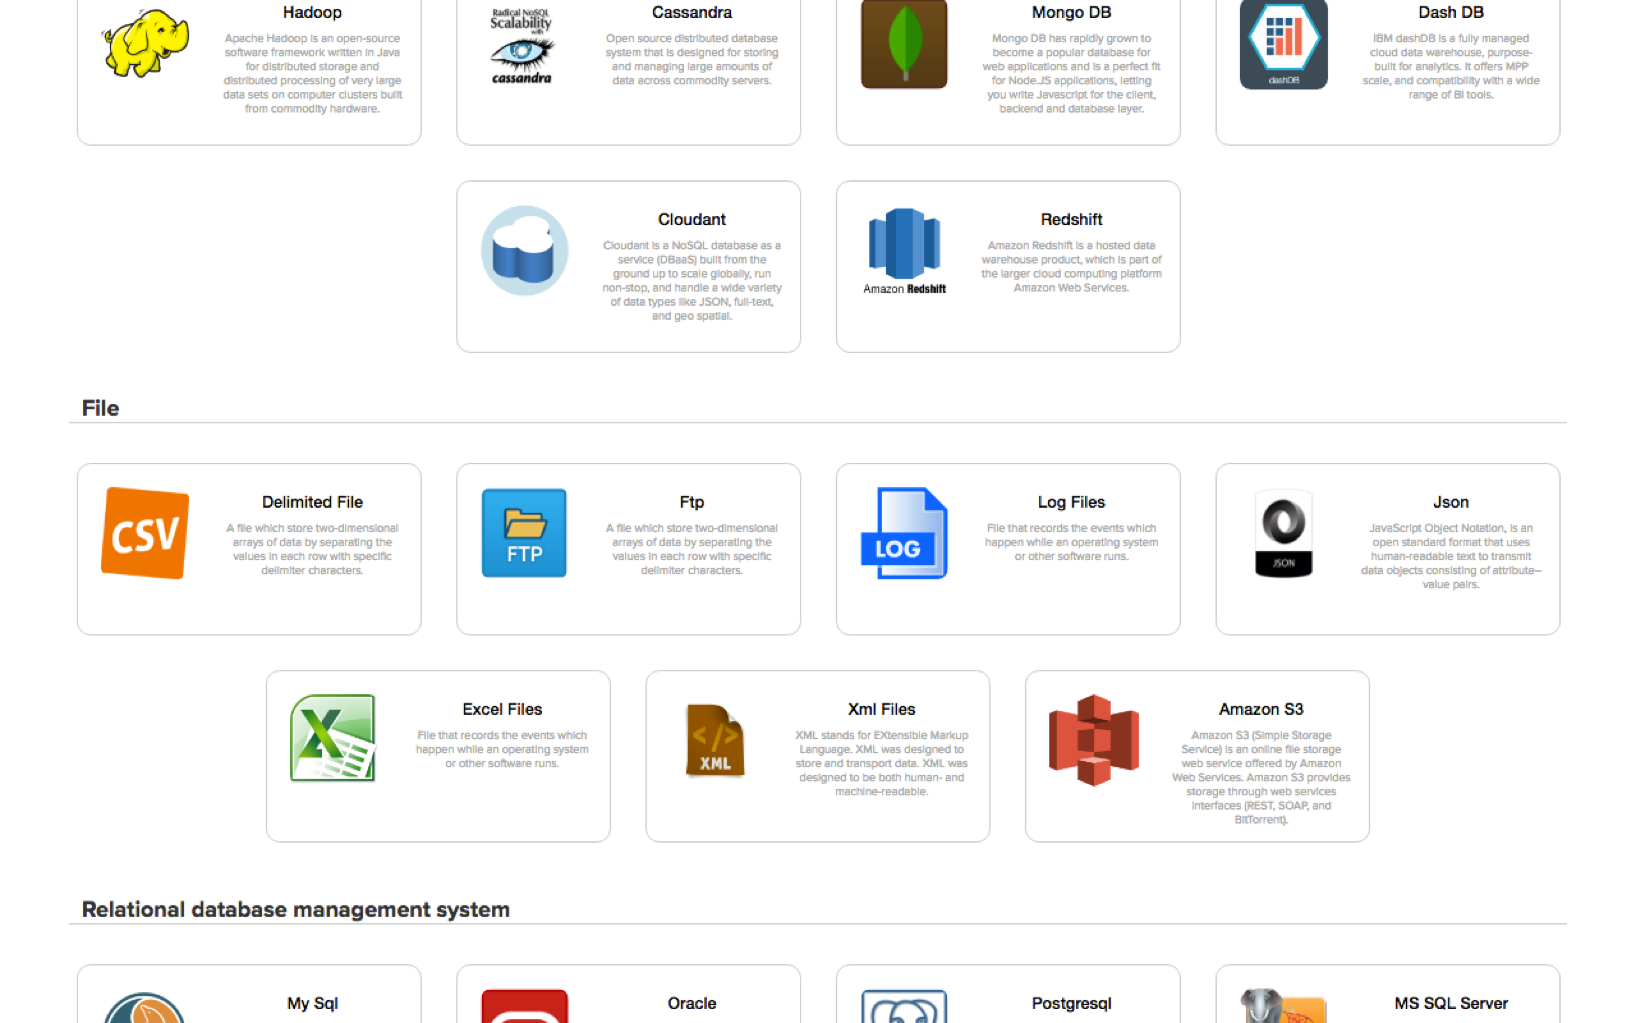Choose the Mongo DB green leaf icon
This screenshot has width=1636, height=1023.
[x=904, y=44]
